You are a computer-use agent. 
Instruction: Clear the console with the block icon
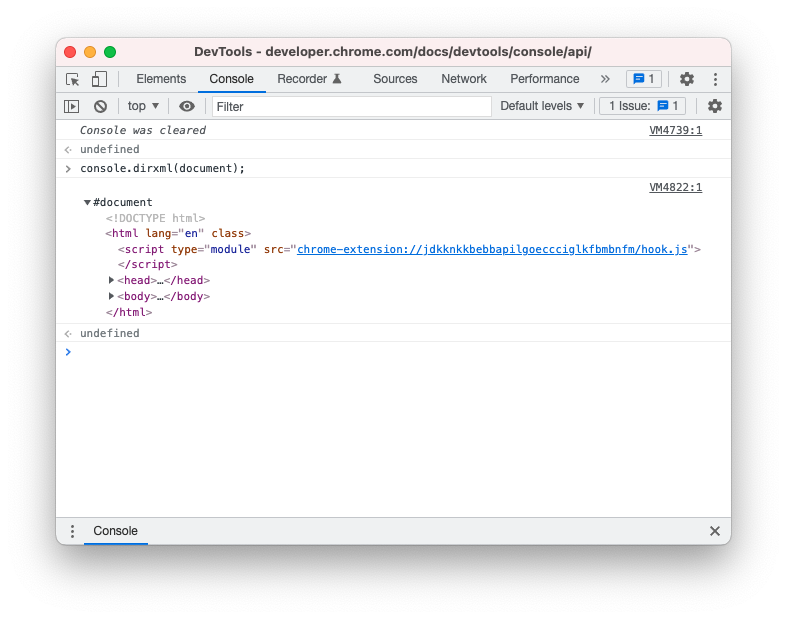(100, 106)
